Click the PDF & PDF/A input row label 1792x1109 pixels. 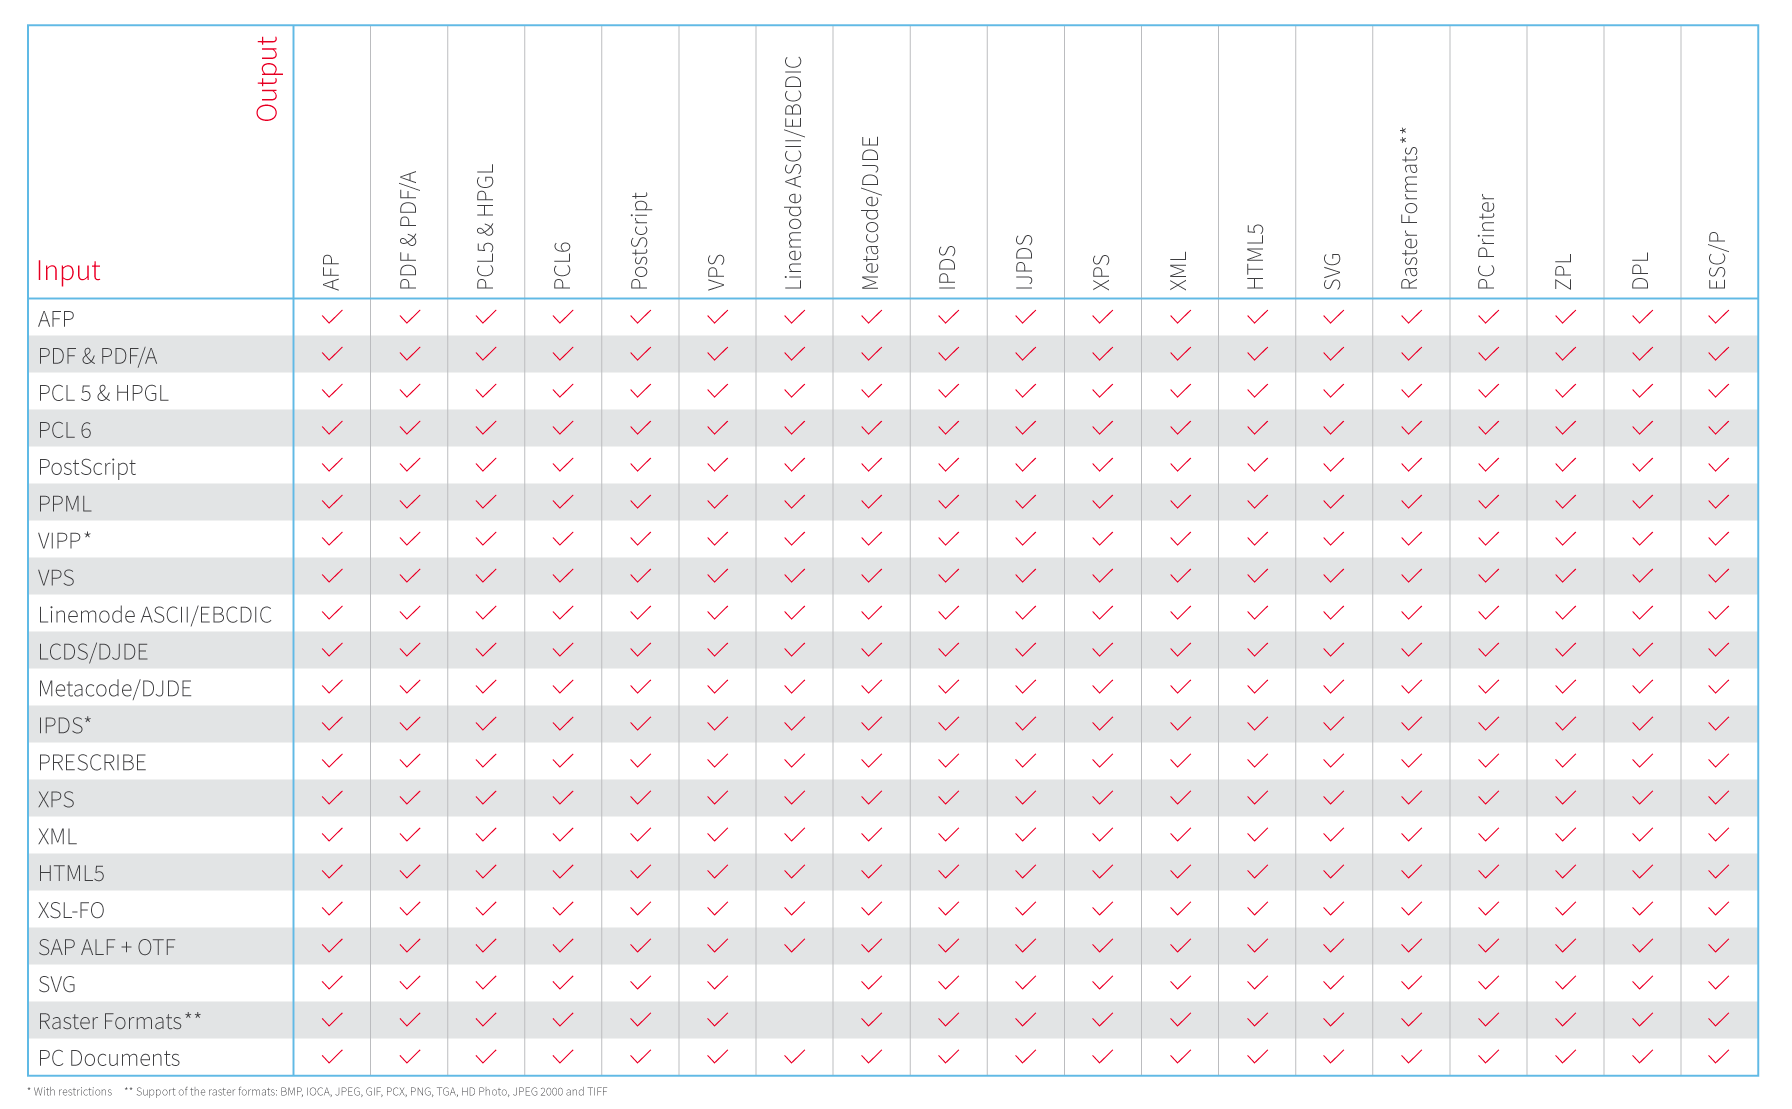(97, 356)
